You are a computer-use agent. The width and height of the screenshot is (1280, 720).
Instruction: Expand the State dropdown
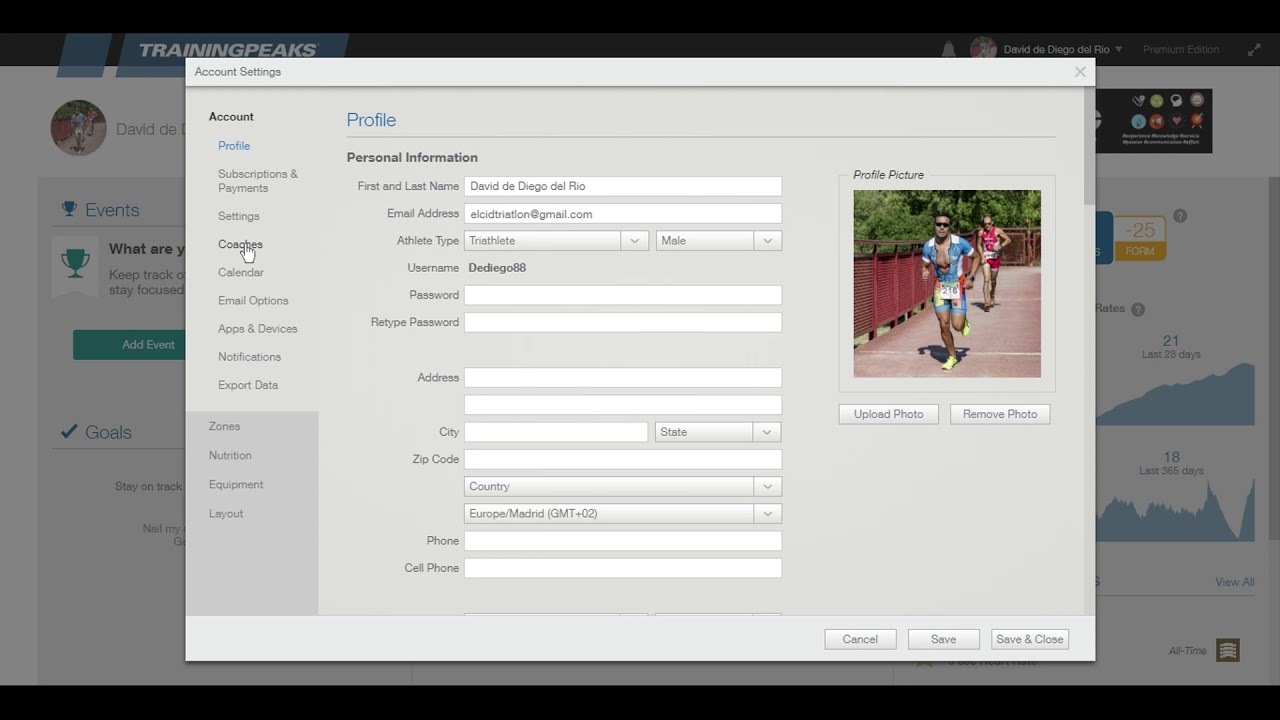[718, 432]
